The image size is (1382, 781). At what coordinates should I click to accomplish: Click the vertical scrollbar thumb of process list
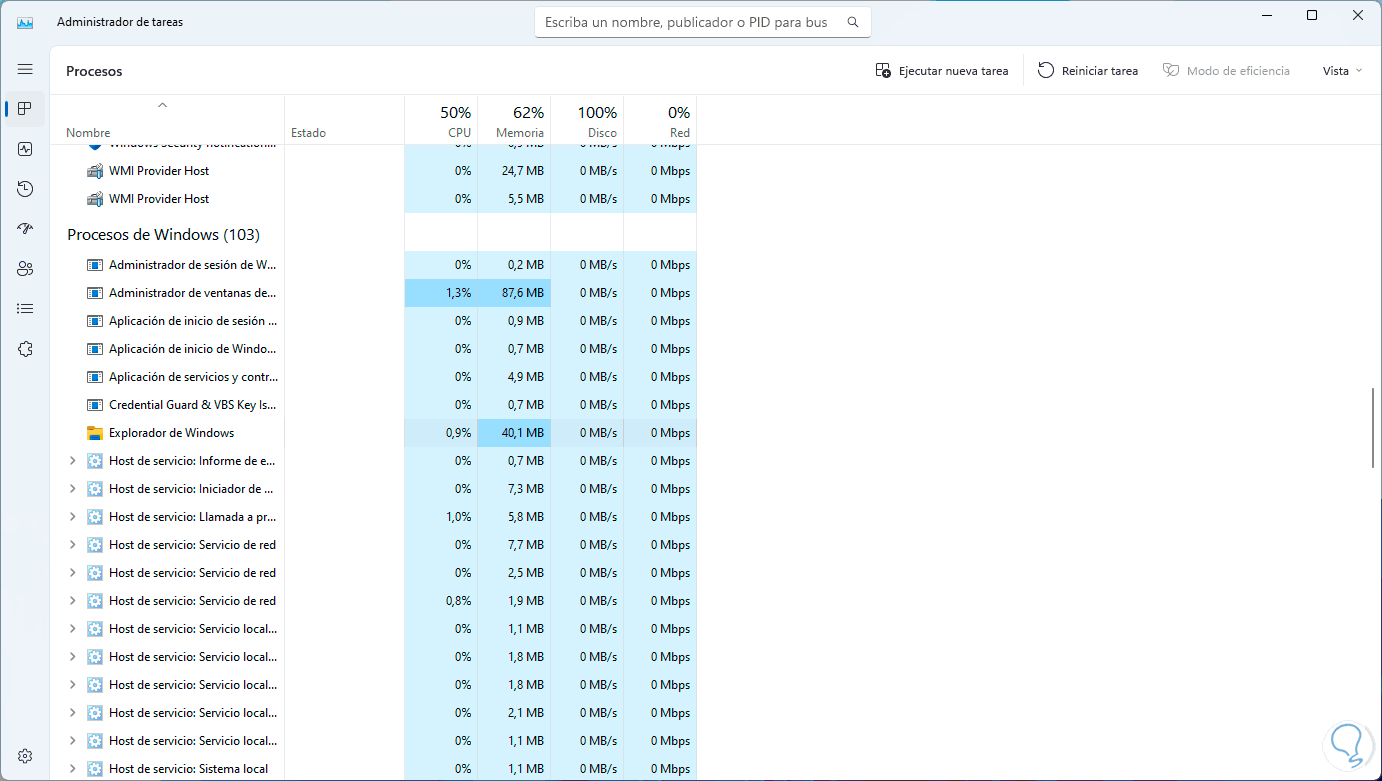pyautogui.click(x=1375, y=427)
